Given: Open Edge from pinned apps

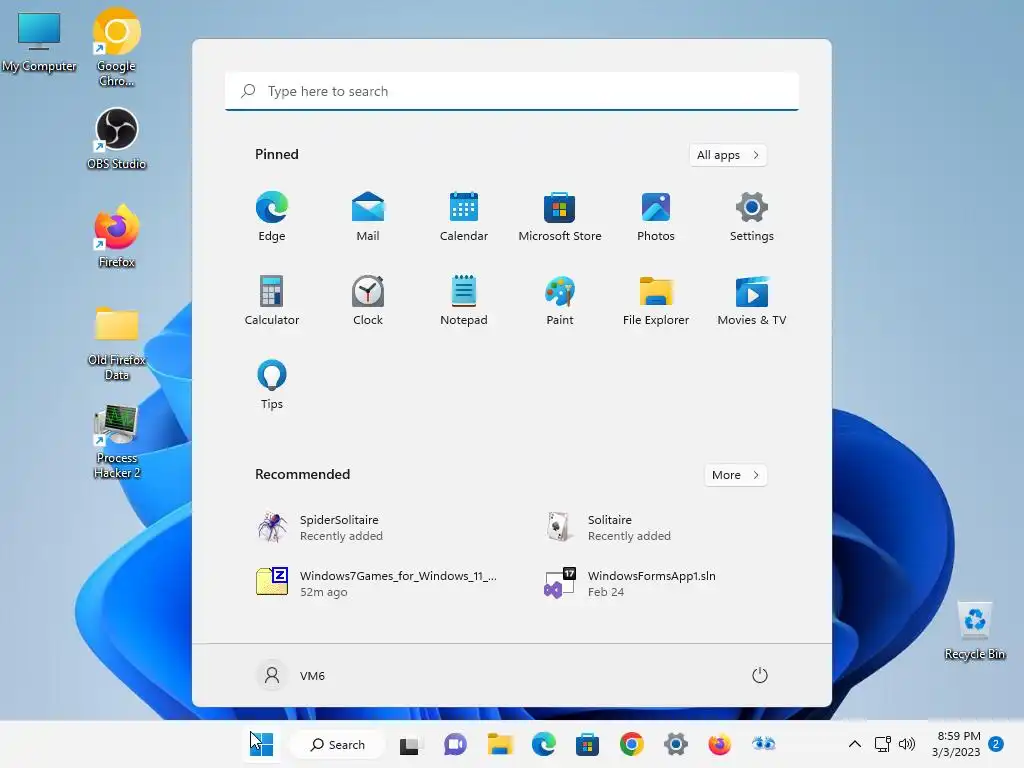Looking at the screenshot, I should point(272,216).
